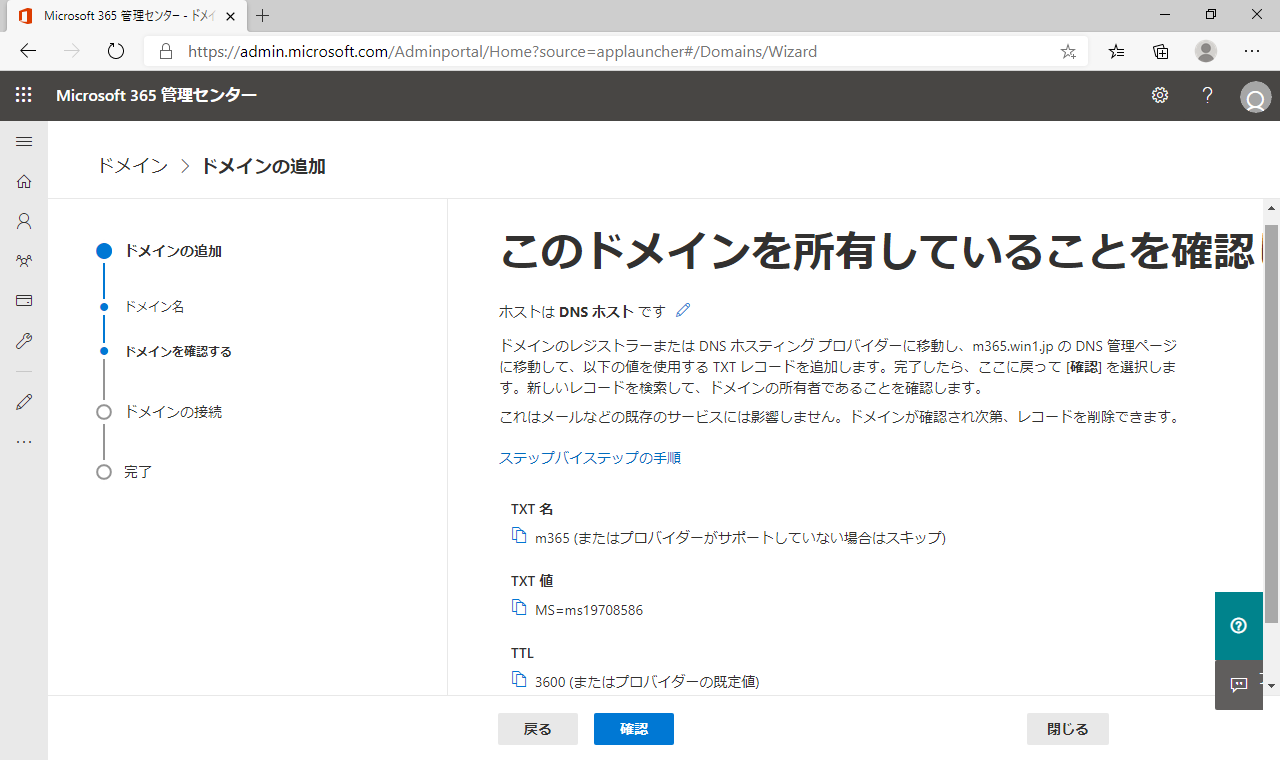Open the teal help assistant button
The height and width of the screenshot is (760, 1280).
pos(1239,626)
